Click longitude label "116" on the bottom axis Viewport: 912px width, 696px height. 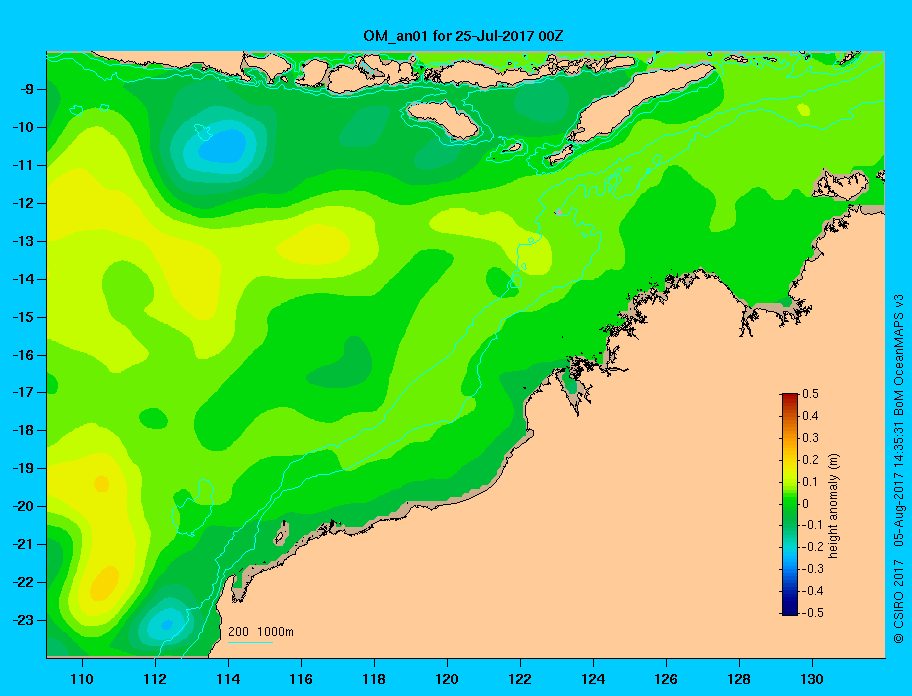coord(301,679)
